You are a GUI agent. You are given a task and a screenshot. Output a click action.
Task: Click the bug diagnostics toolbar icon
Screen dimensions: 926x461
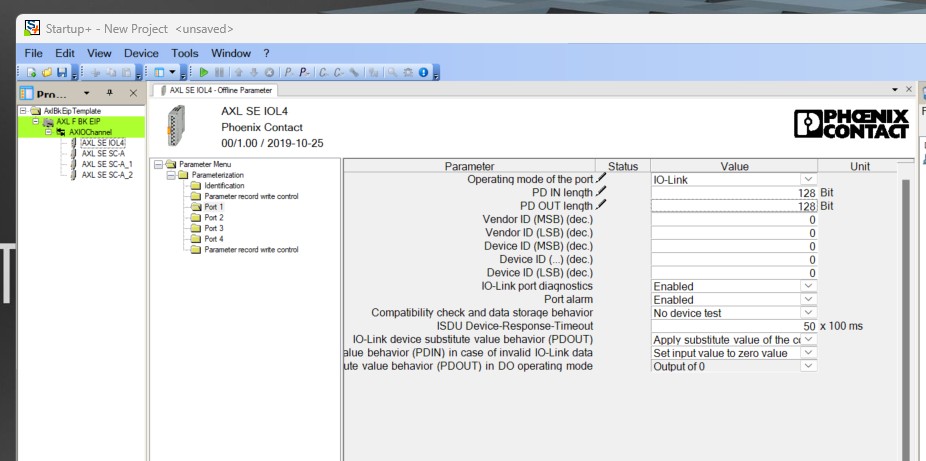407,73
